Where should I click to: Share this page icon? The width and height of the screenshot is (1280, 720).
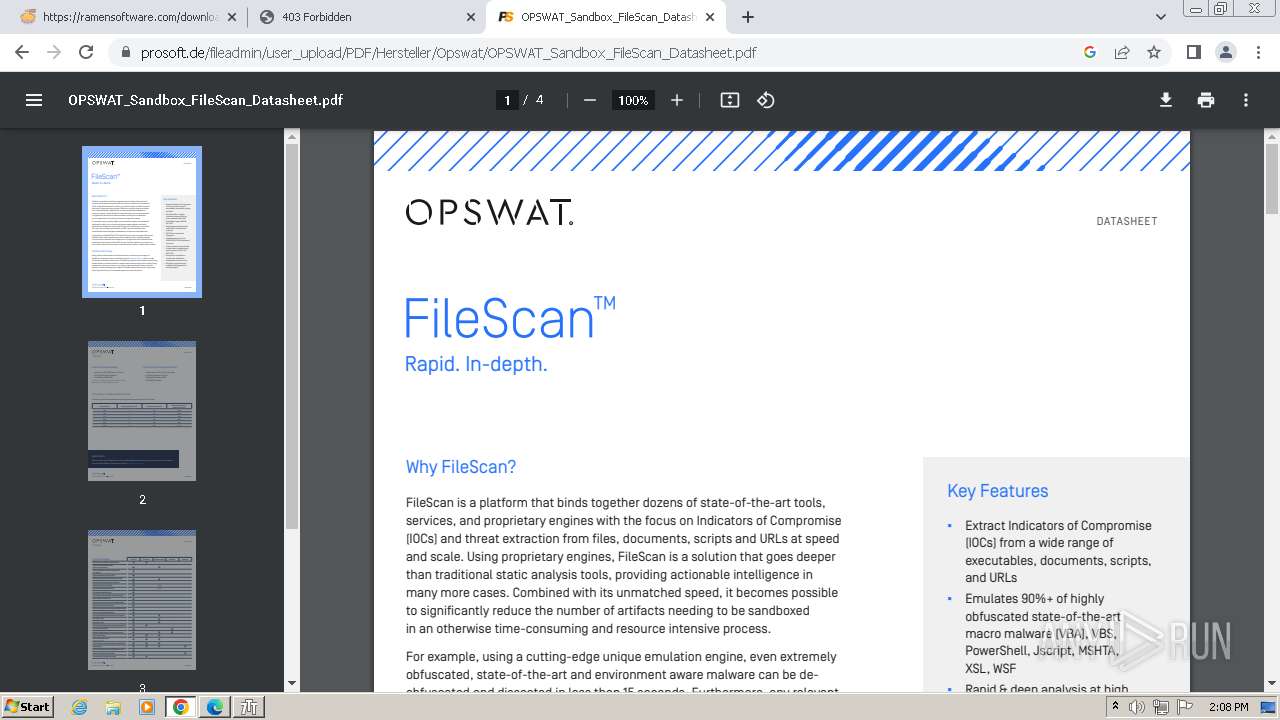(1122, 52)
